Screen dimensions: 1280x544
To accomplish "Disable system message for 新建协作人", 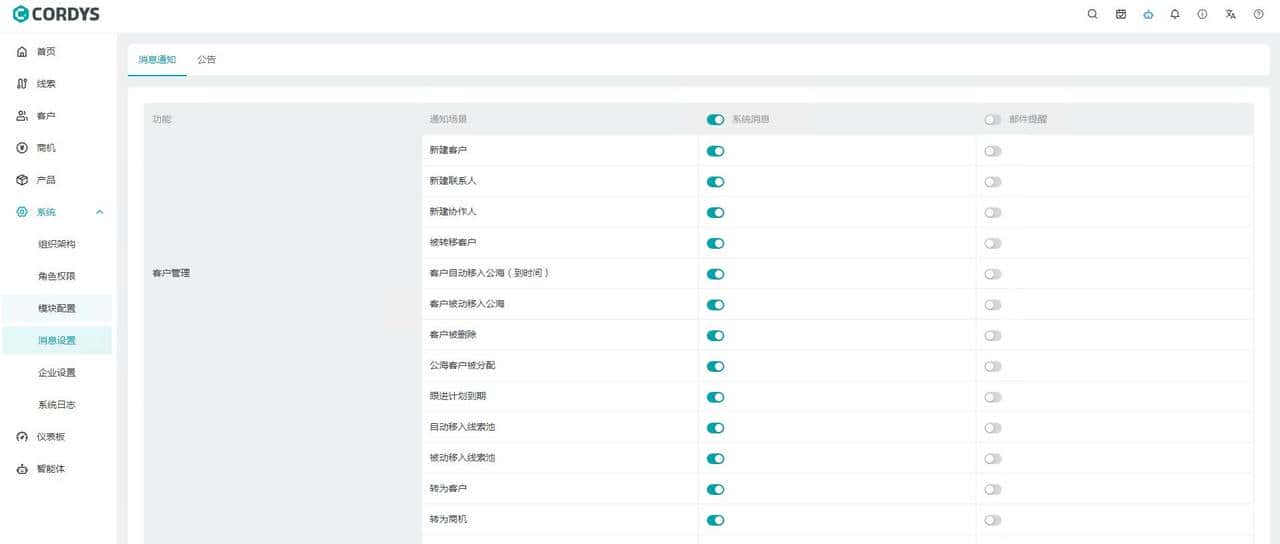I will (715, 213).
